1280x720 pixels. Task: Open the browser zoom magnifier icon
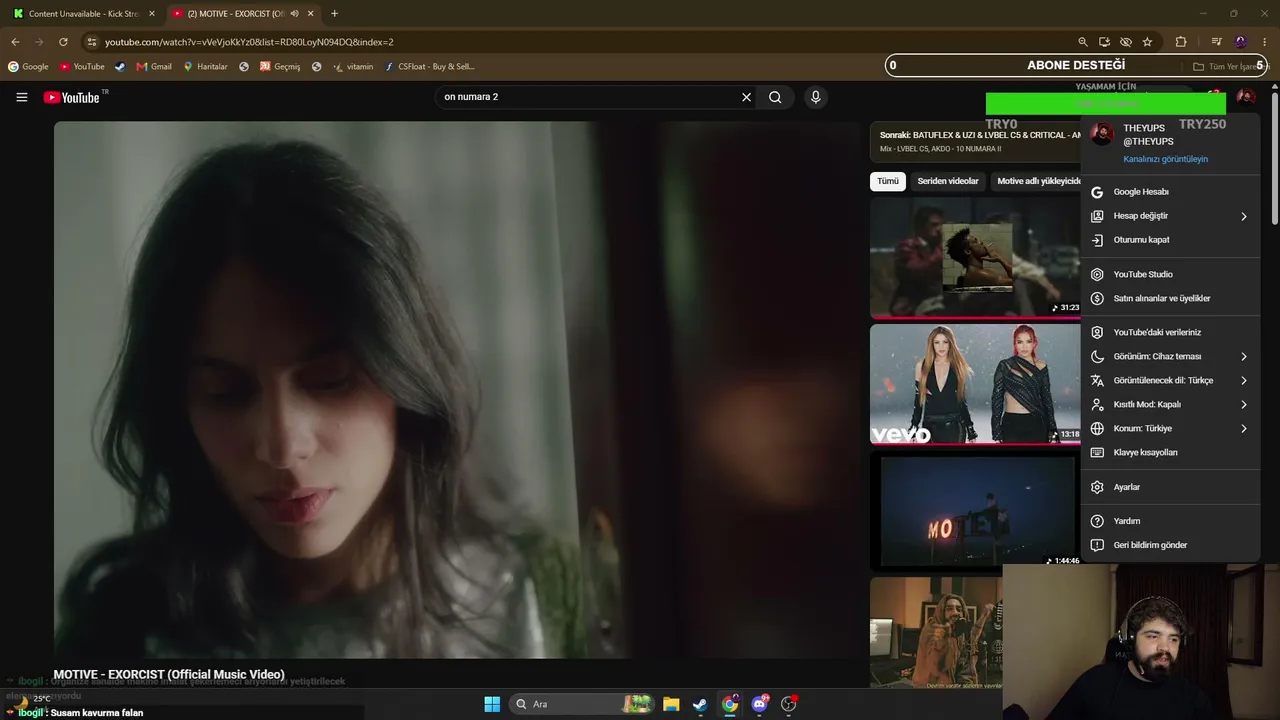[x=1082, y=42]
